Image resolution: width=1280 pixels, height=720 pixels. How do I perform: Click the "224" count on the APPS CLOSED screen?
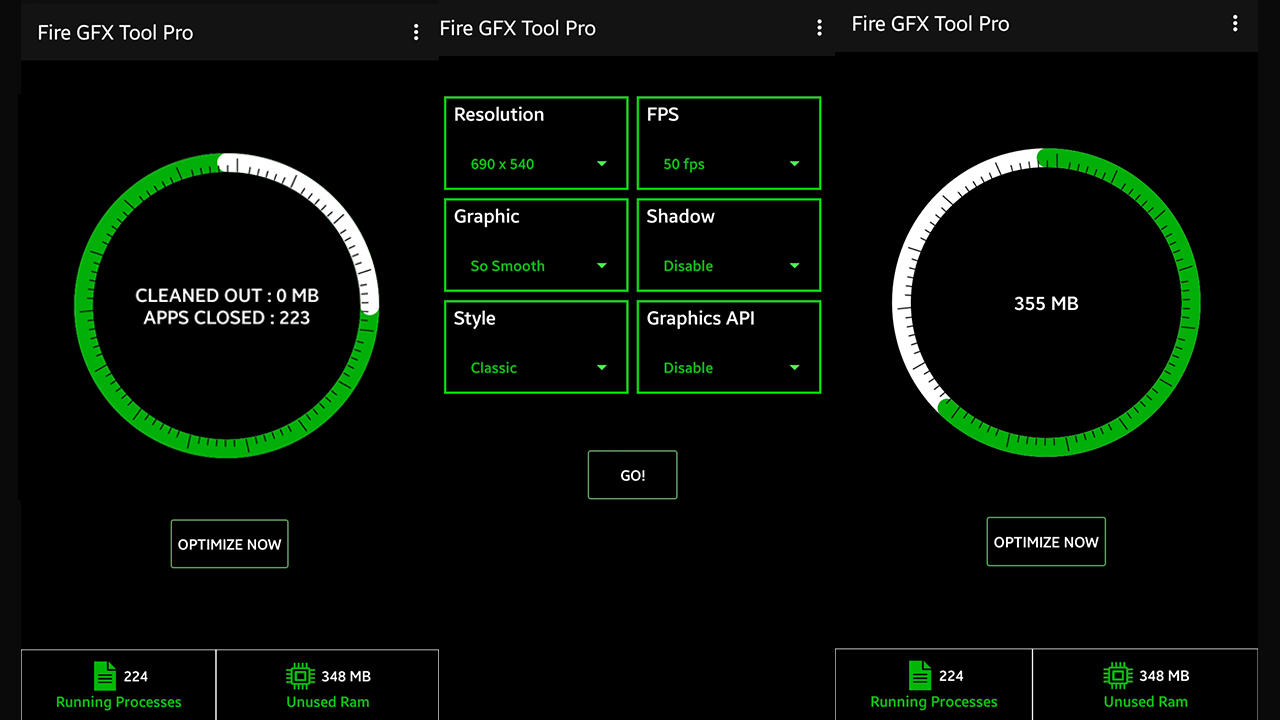(x=136, y=677)
